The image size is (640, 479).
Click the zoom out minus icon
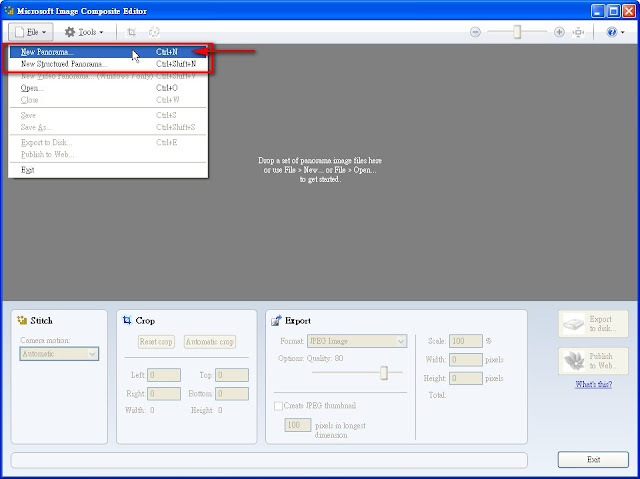475,32
